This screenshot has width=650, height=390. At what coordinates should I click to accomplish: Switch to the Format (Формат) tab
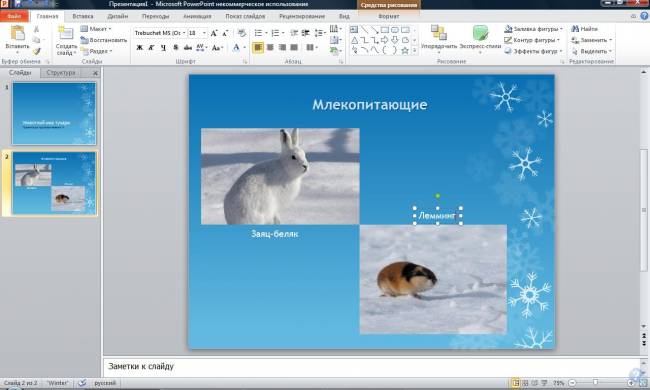pyautogui.click(x=388, y=16)
